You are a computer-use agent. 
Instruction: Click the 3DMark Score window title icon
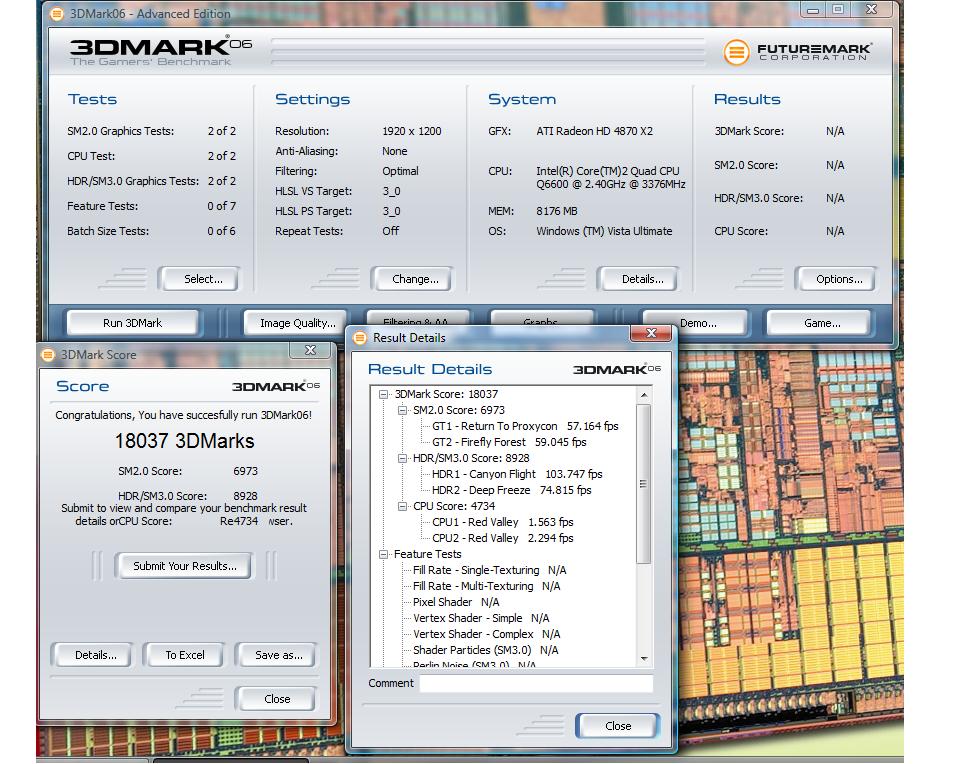pyautogui.click(x=48, y=354)
